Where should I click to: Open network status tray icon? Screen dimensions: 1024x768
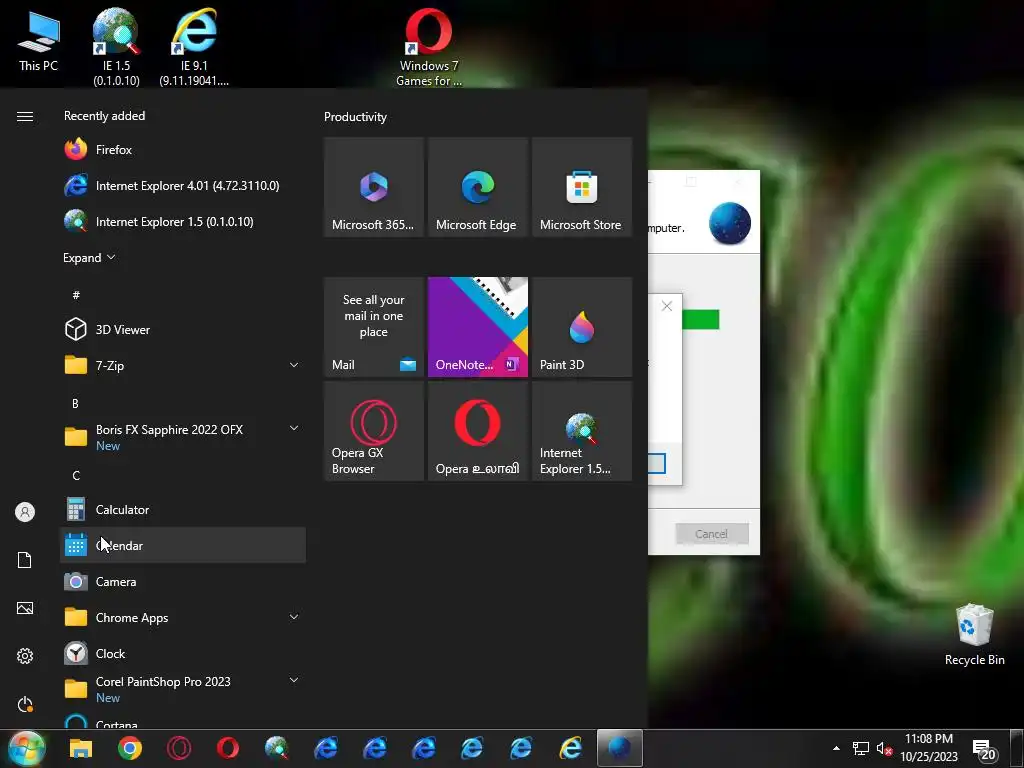click(x=861, y=748)
